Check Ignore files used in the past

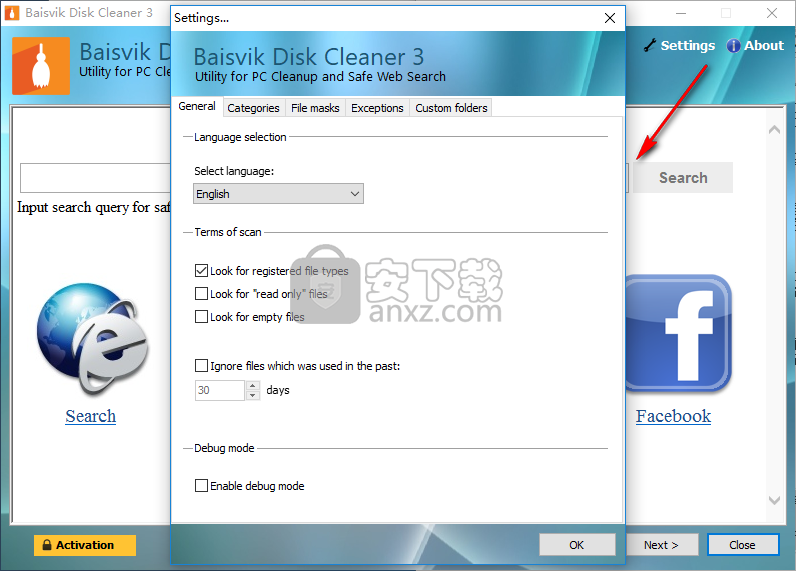202,365
